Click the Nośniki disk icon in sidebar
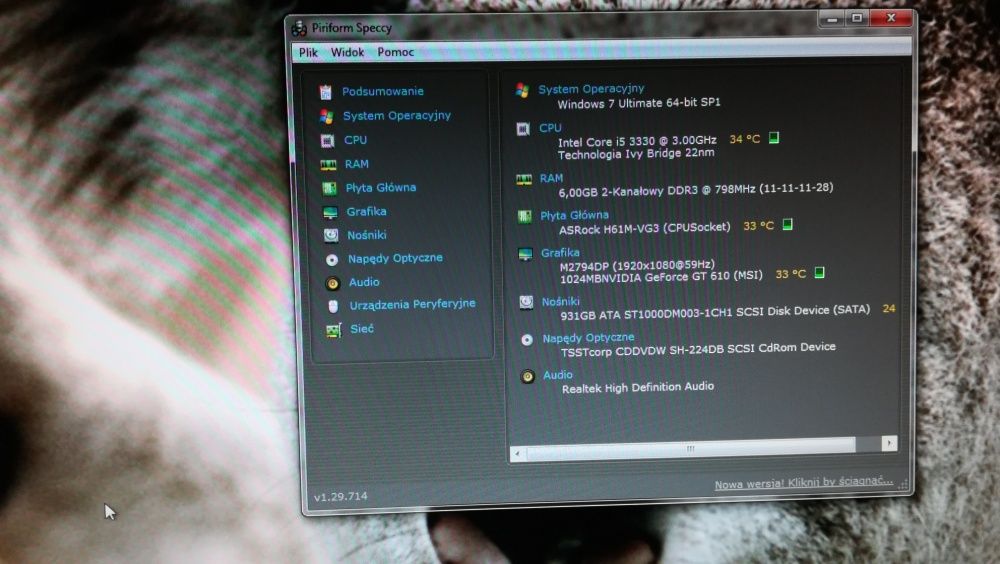Viewport: 1000px width, 564px height. (x=330, y=235)
